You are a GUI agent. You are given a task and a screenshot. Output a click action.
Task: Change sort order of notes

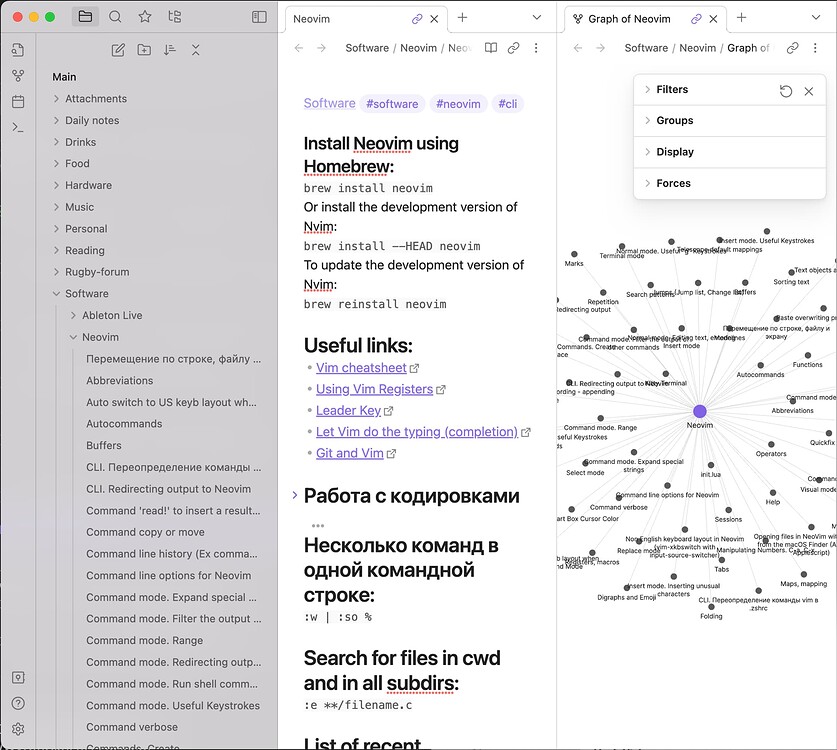click(x=168, y=49)
